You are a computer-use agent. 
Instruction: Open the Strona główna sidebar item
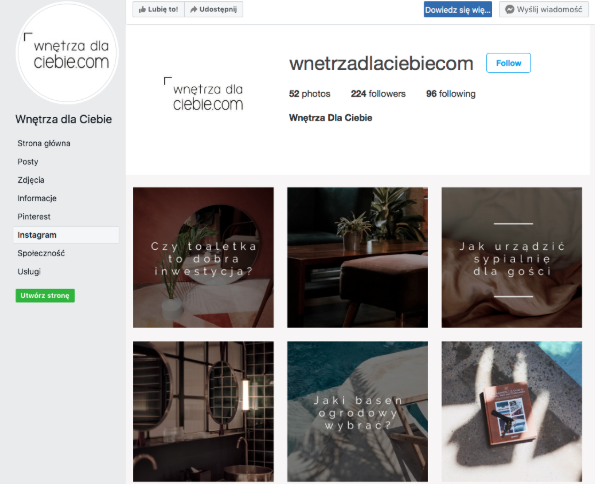(44, 143)
